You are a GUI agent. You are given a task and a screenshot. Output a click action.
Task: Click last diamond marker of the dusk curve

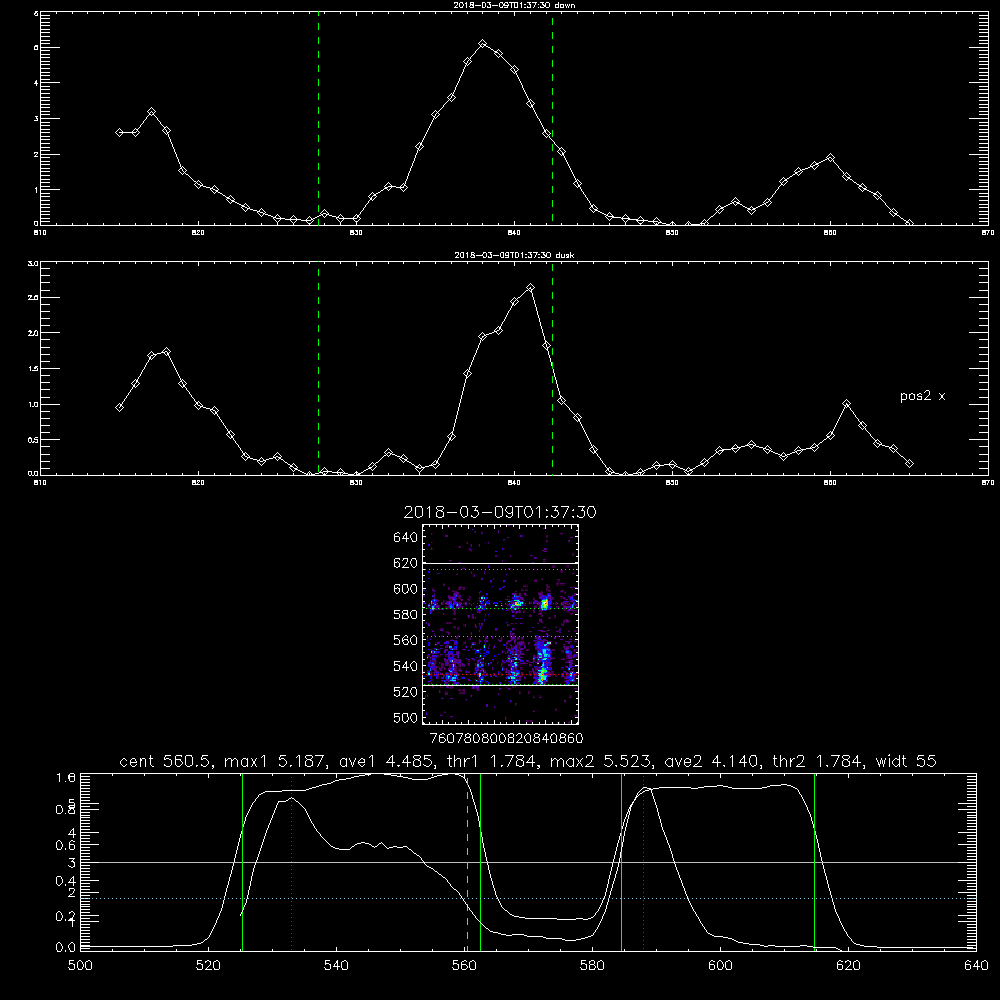pyautogui.click(x=909, y=464)
